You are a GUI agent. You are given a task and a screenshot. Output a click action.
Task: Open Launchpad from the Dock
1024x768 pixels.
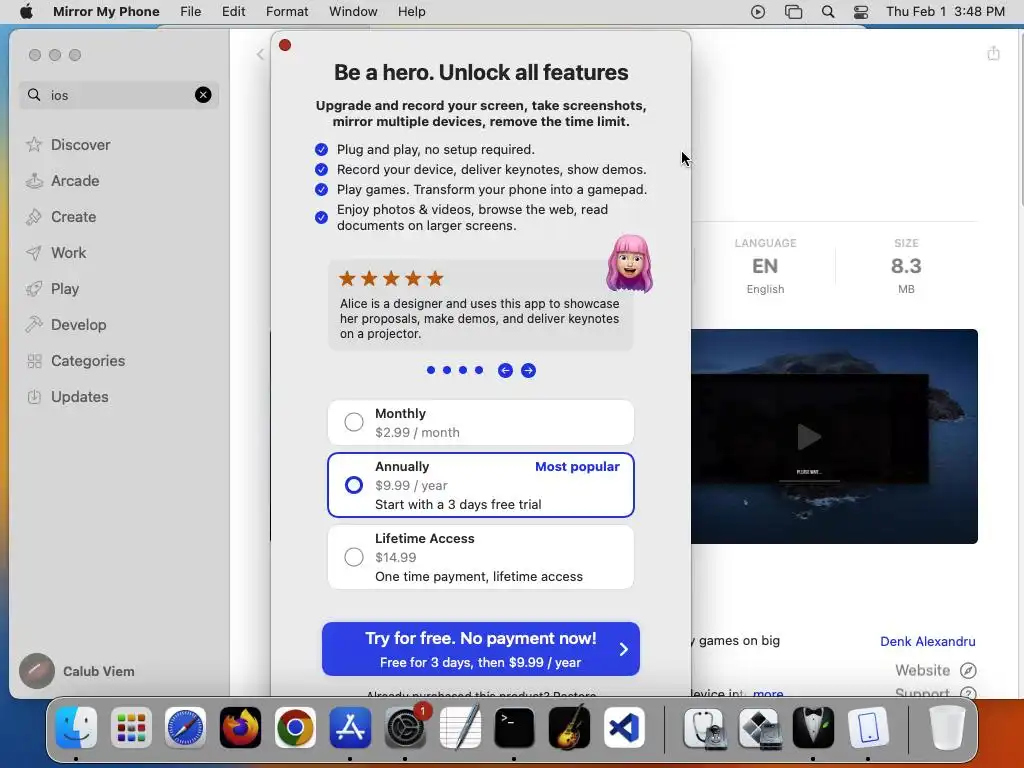(x=131, y=728)
